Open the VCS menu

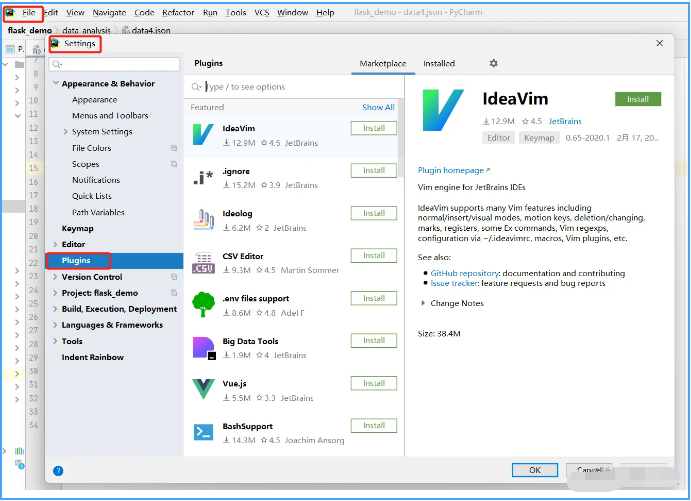[262, 13]
